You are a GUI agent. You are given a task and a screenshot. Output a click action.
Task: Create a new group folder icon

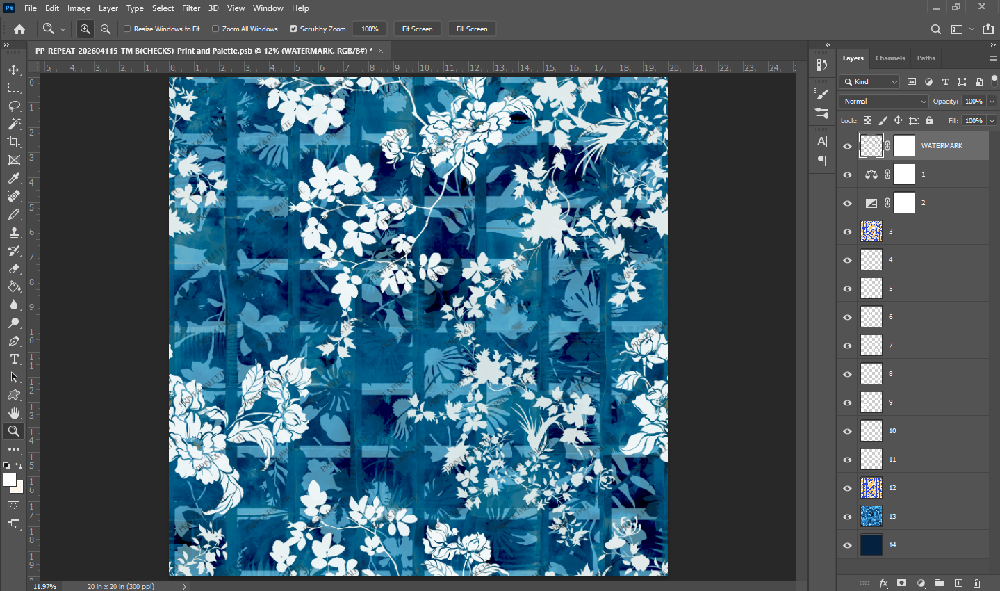click(x=939, y=583)
